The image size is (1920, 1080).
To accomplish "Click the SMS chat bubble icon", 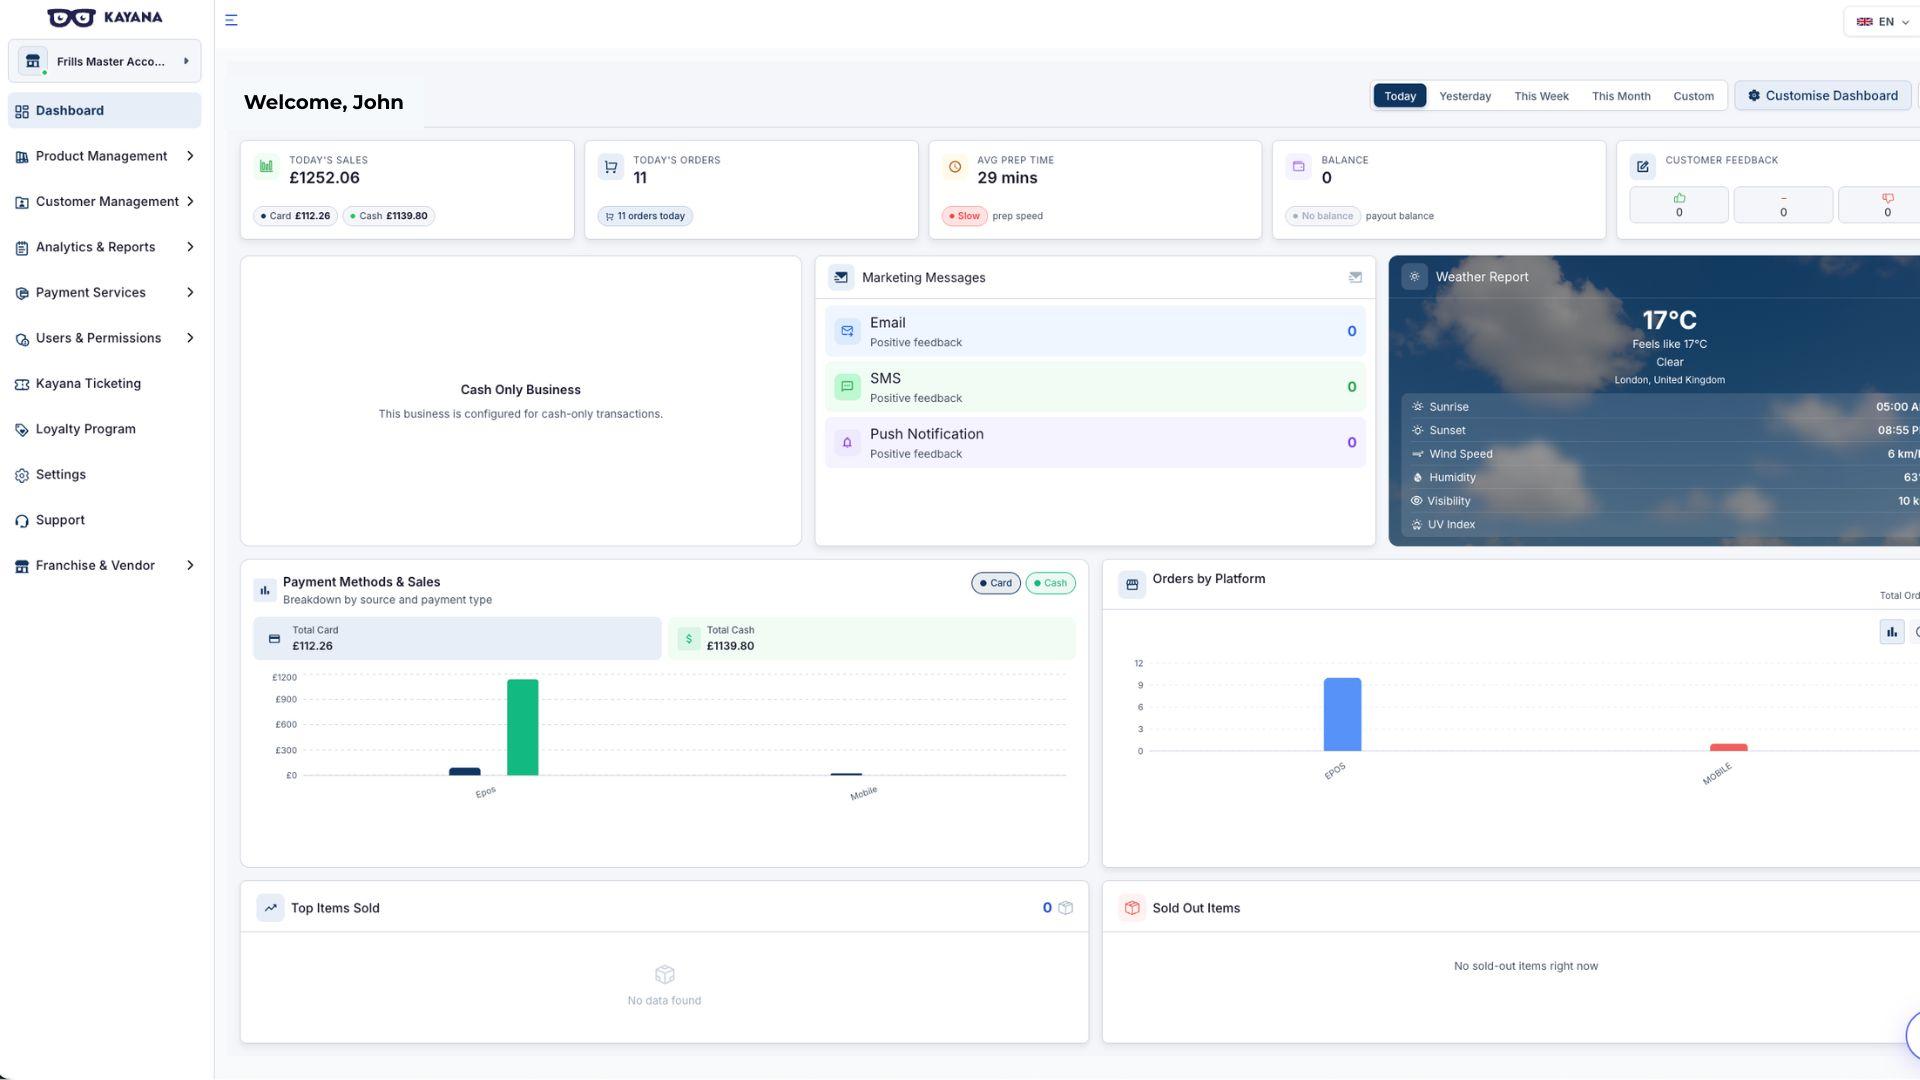I will click(x=847, y=387).
